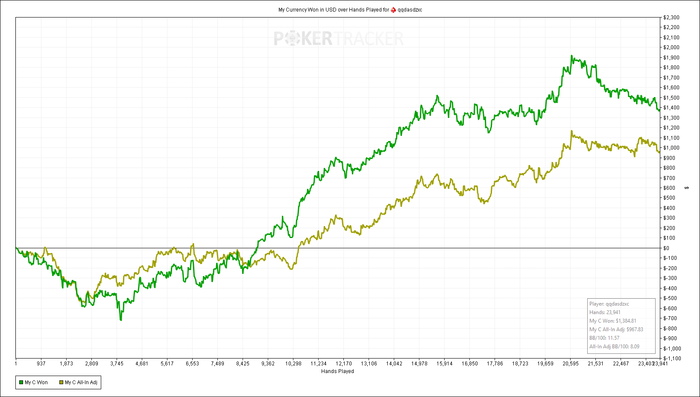Click the 9,362 x-axis tick label

[x=268, y=364]
